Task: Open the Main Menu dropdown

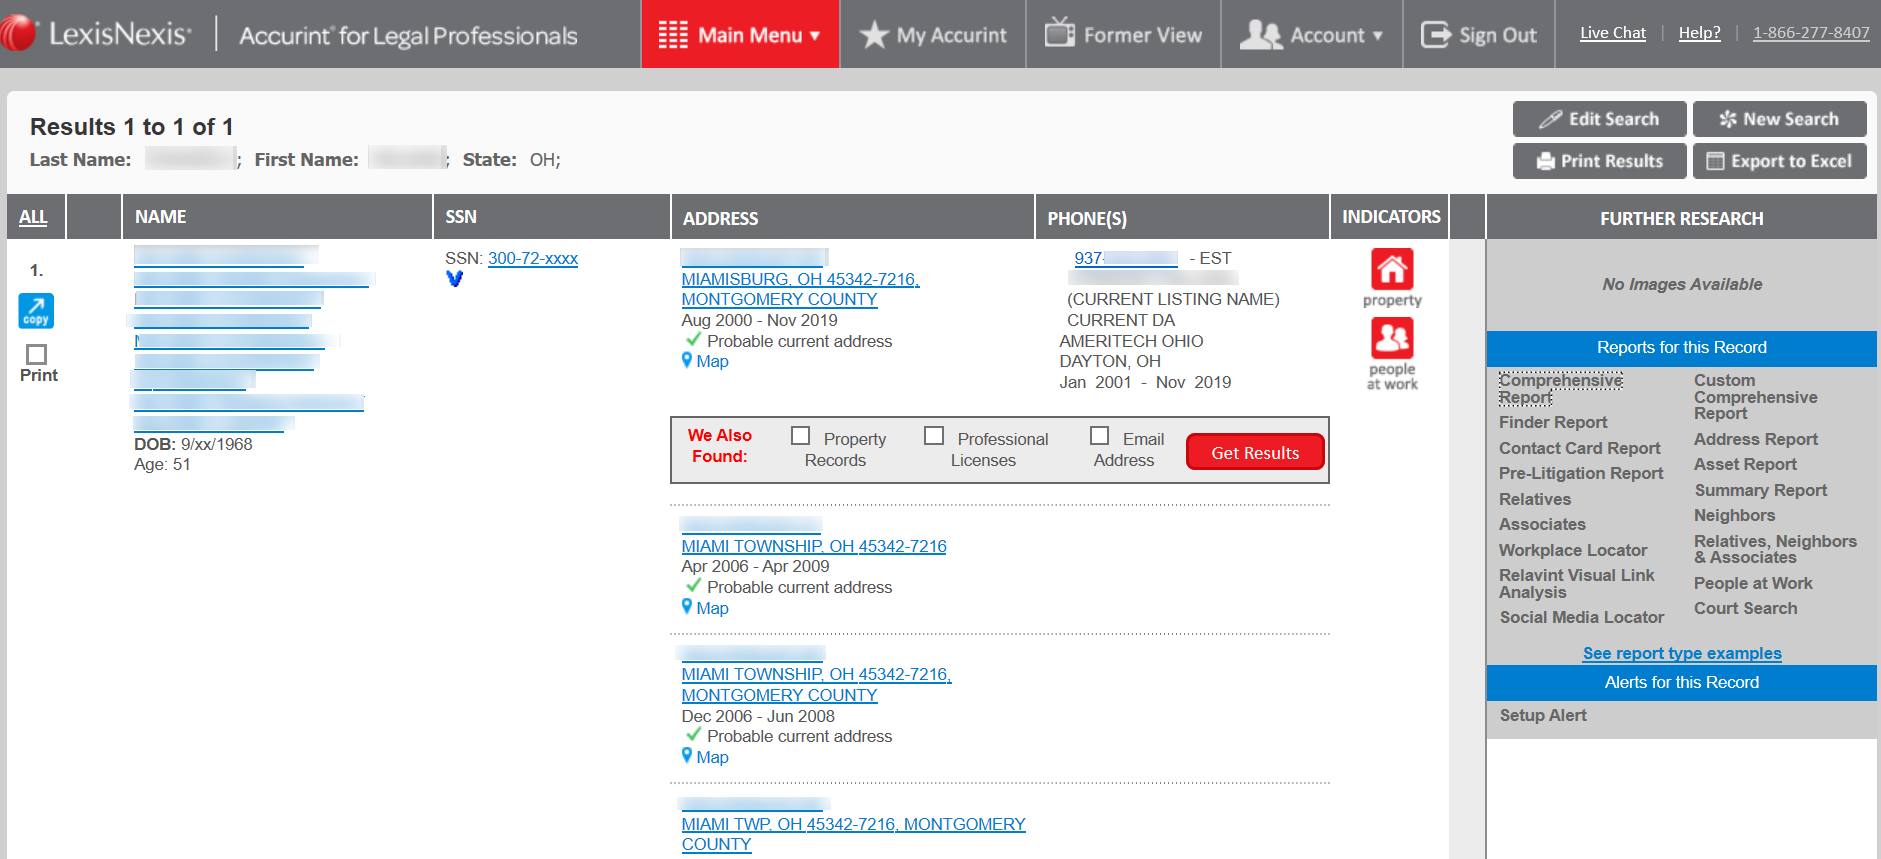Action: coord(740,35)
